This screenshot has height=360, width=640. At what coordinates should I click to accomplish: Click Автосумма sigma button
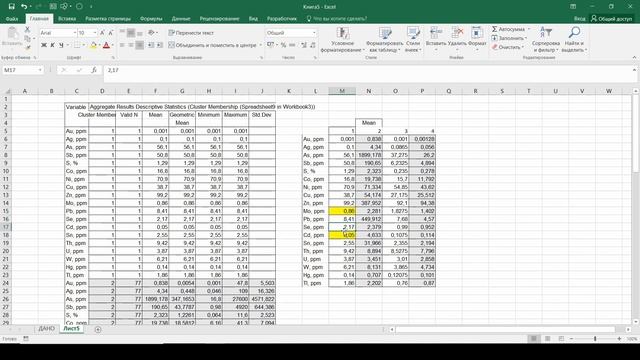[508, 29]
